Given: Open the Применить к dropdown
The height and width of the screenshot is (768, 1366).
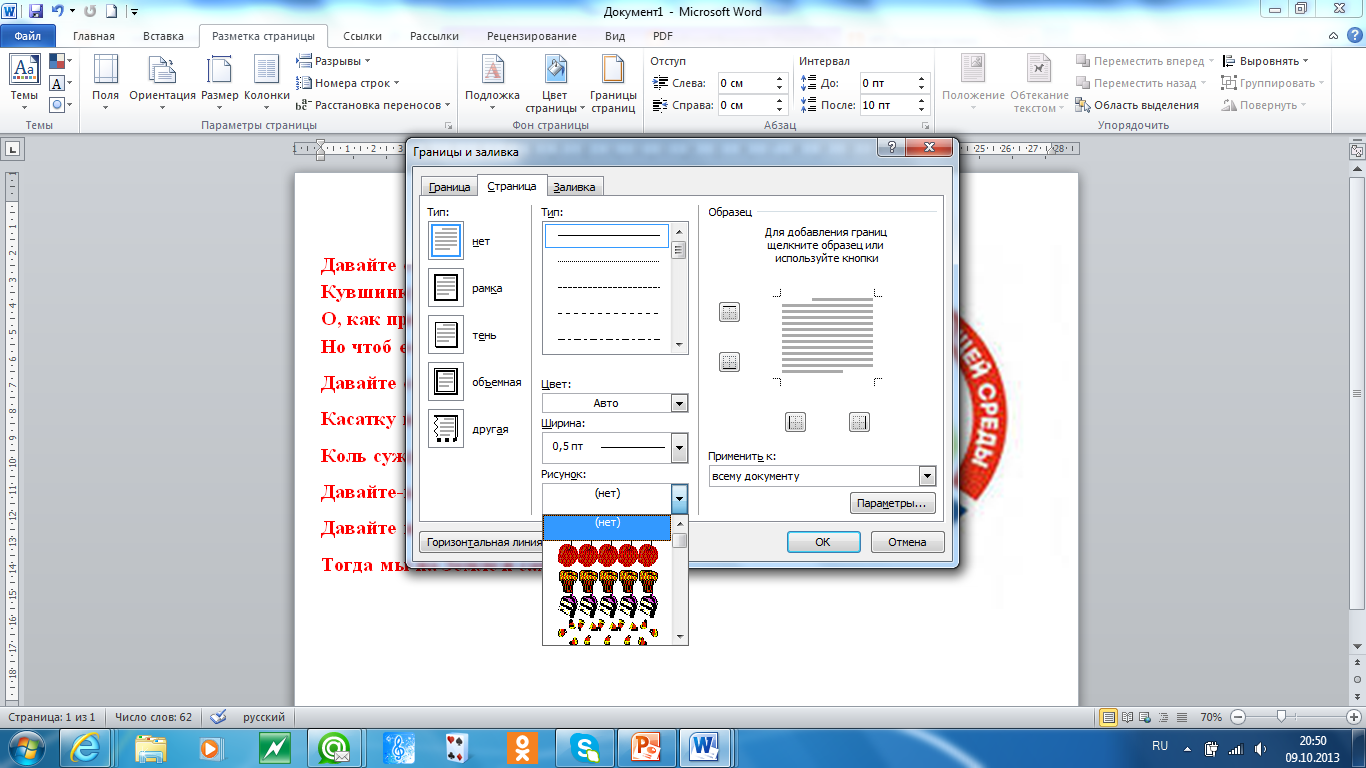Looking at the screenshot, I should [927, 476].
